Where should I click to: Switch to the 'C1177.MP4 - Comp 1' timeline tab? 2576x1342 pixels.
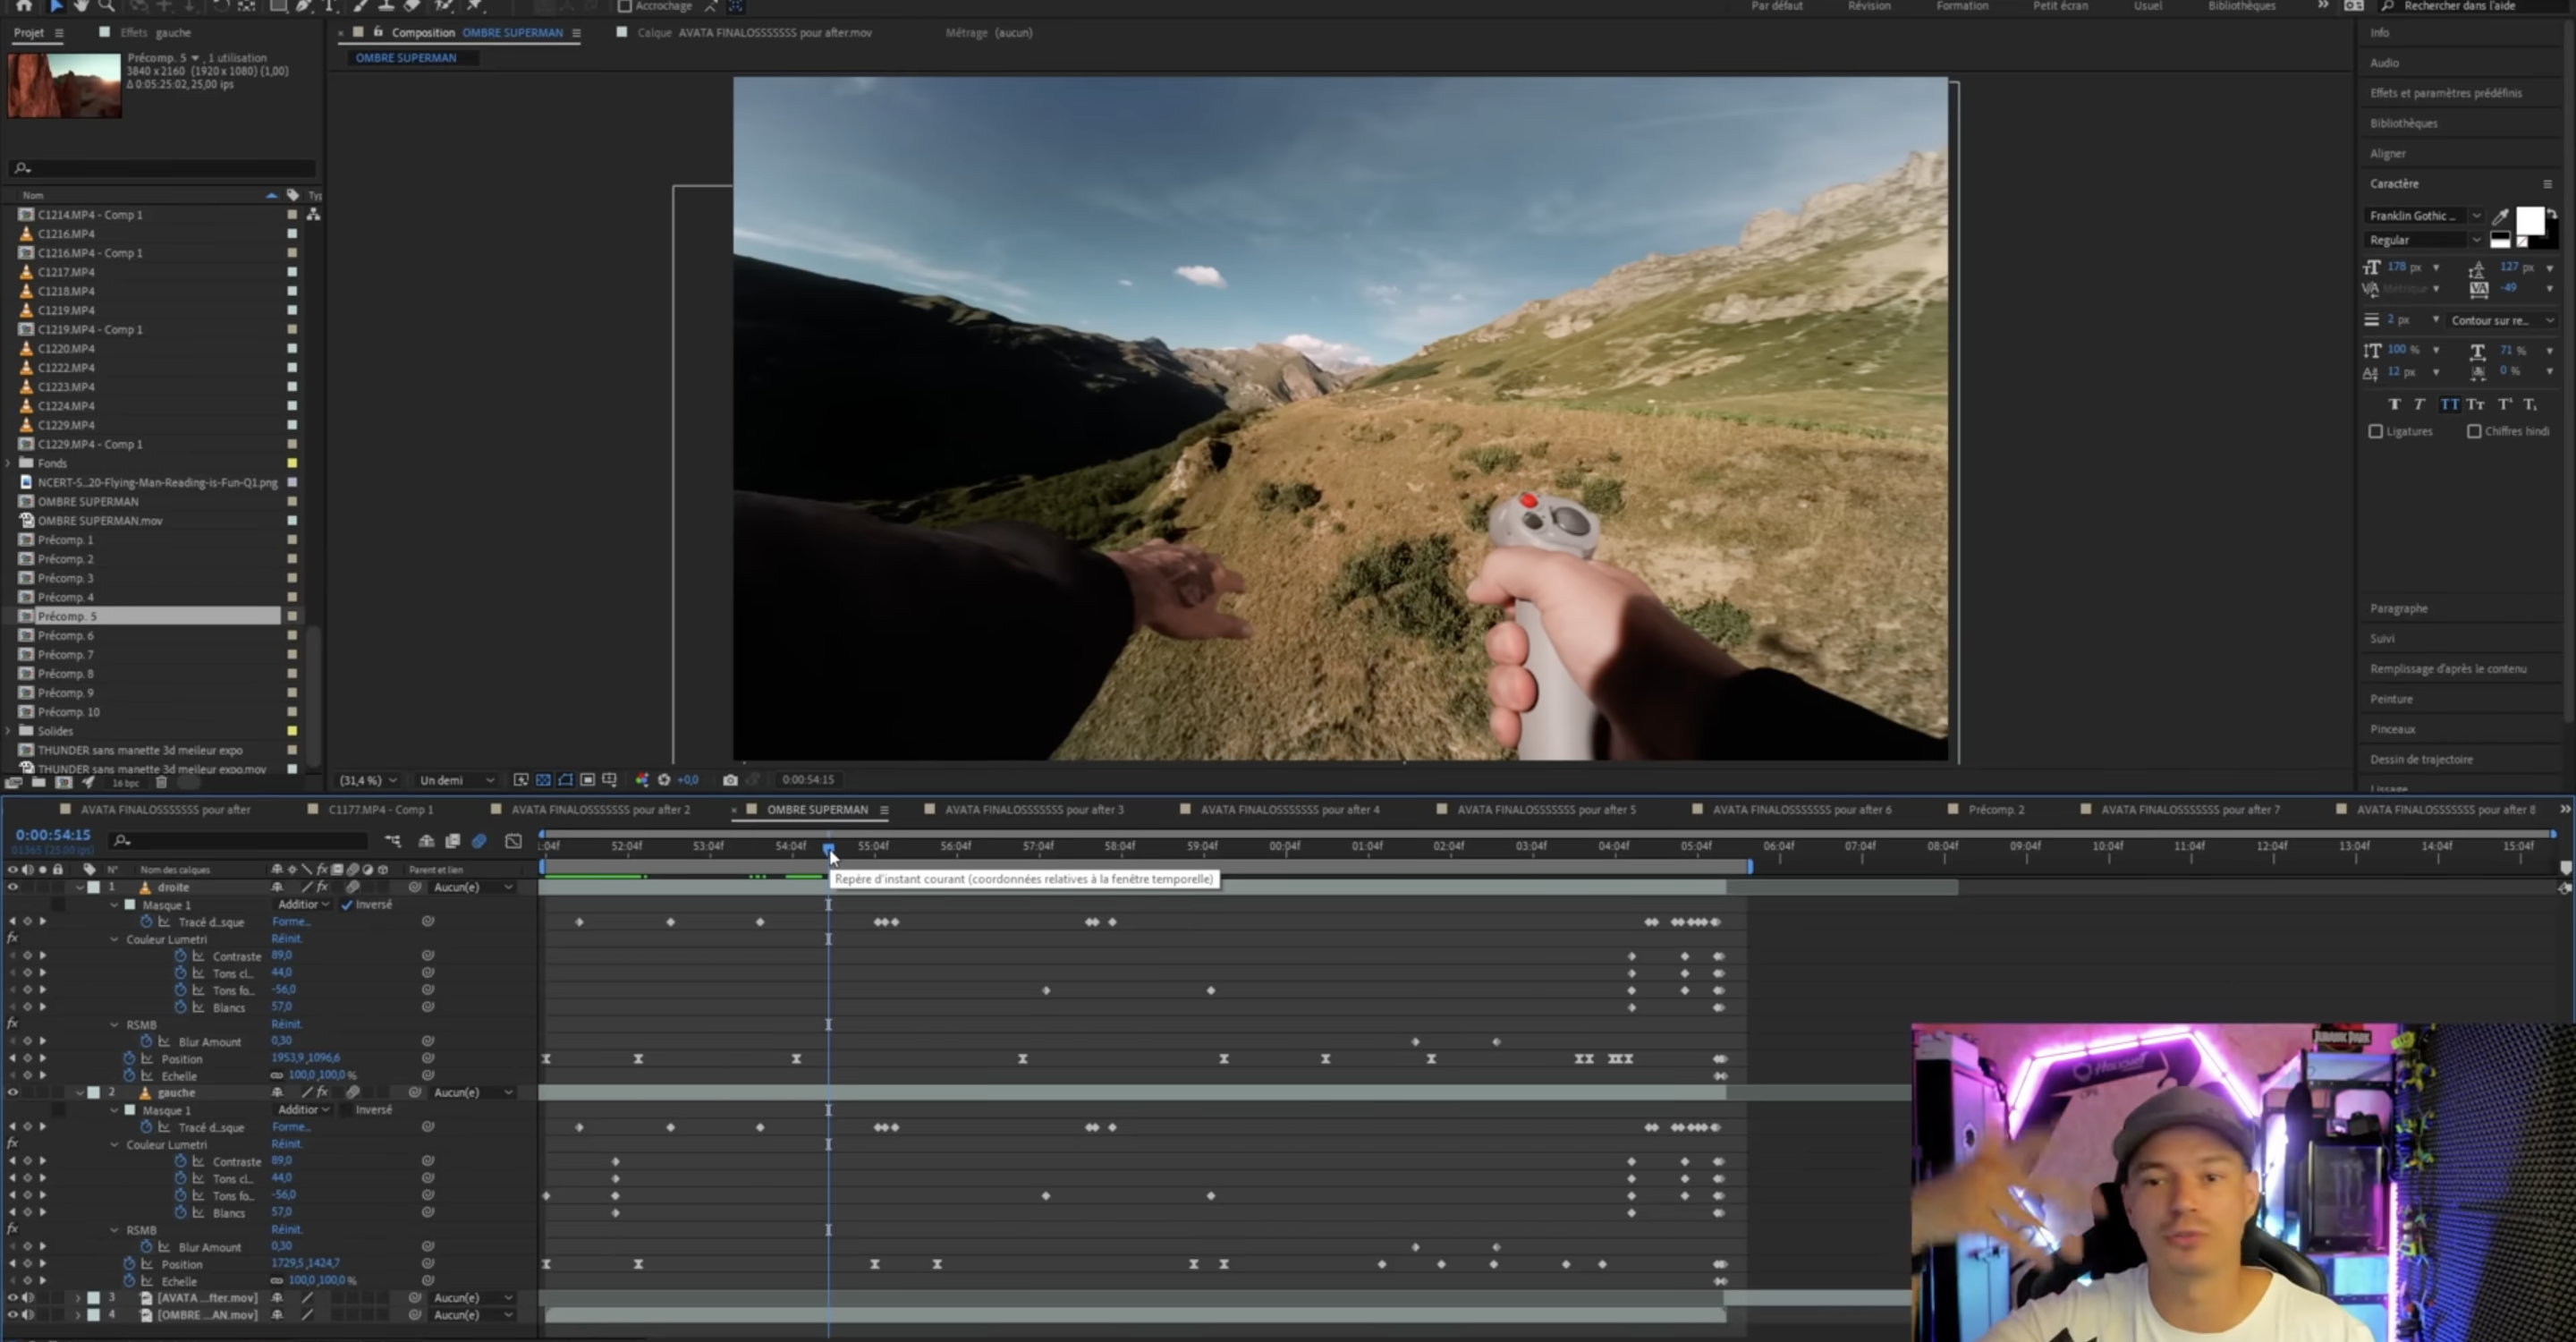pos(380,810)
